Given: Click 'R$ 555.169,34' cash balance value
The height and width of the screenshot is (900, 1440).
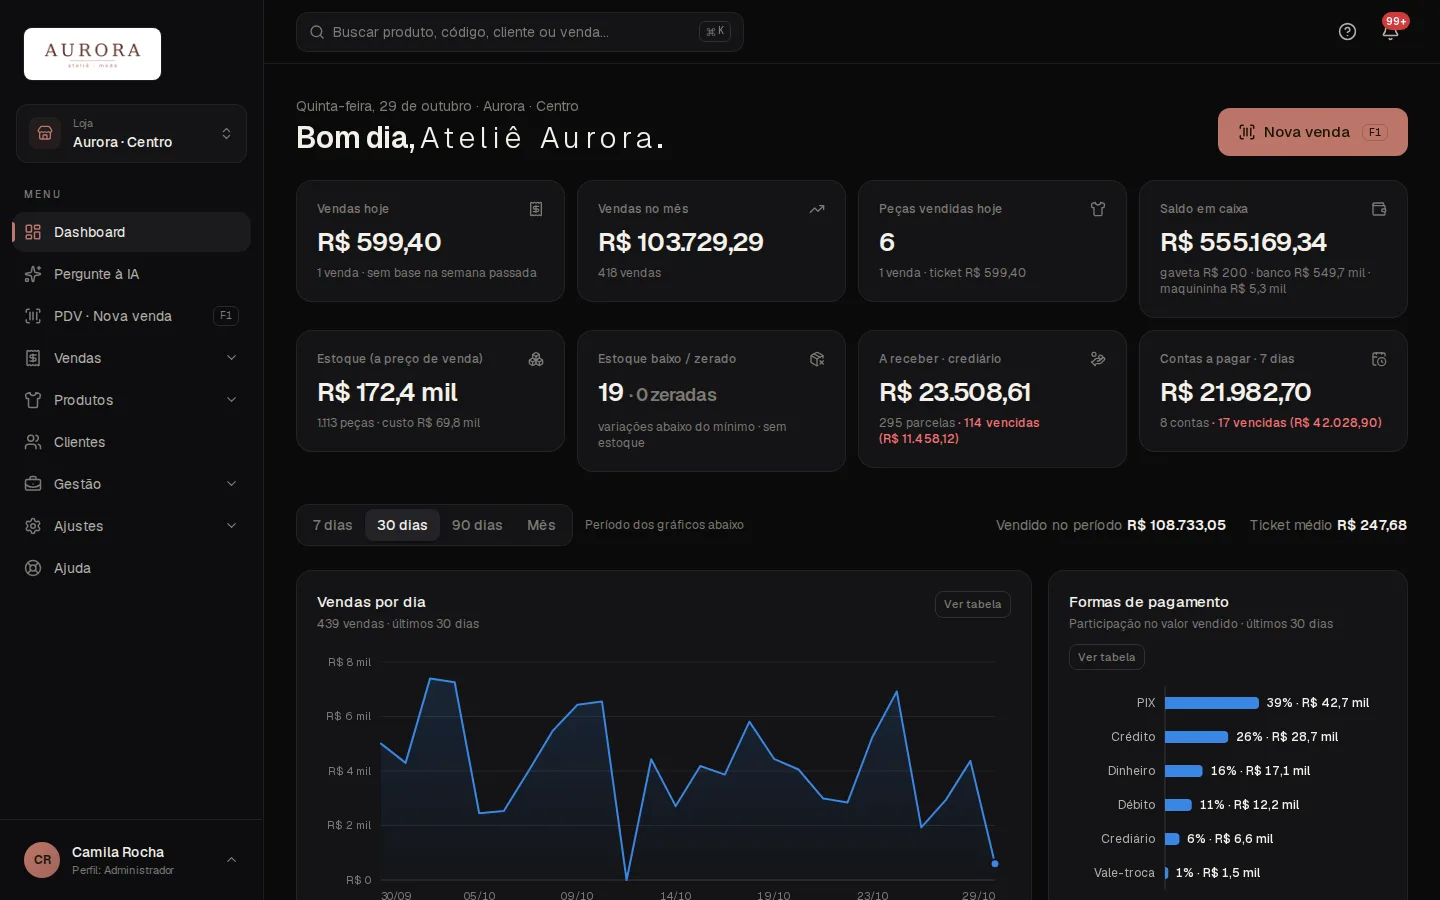Looking at the screenshot, I should tap(1243, 242).
